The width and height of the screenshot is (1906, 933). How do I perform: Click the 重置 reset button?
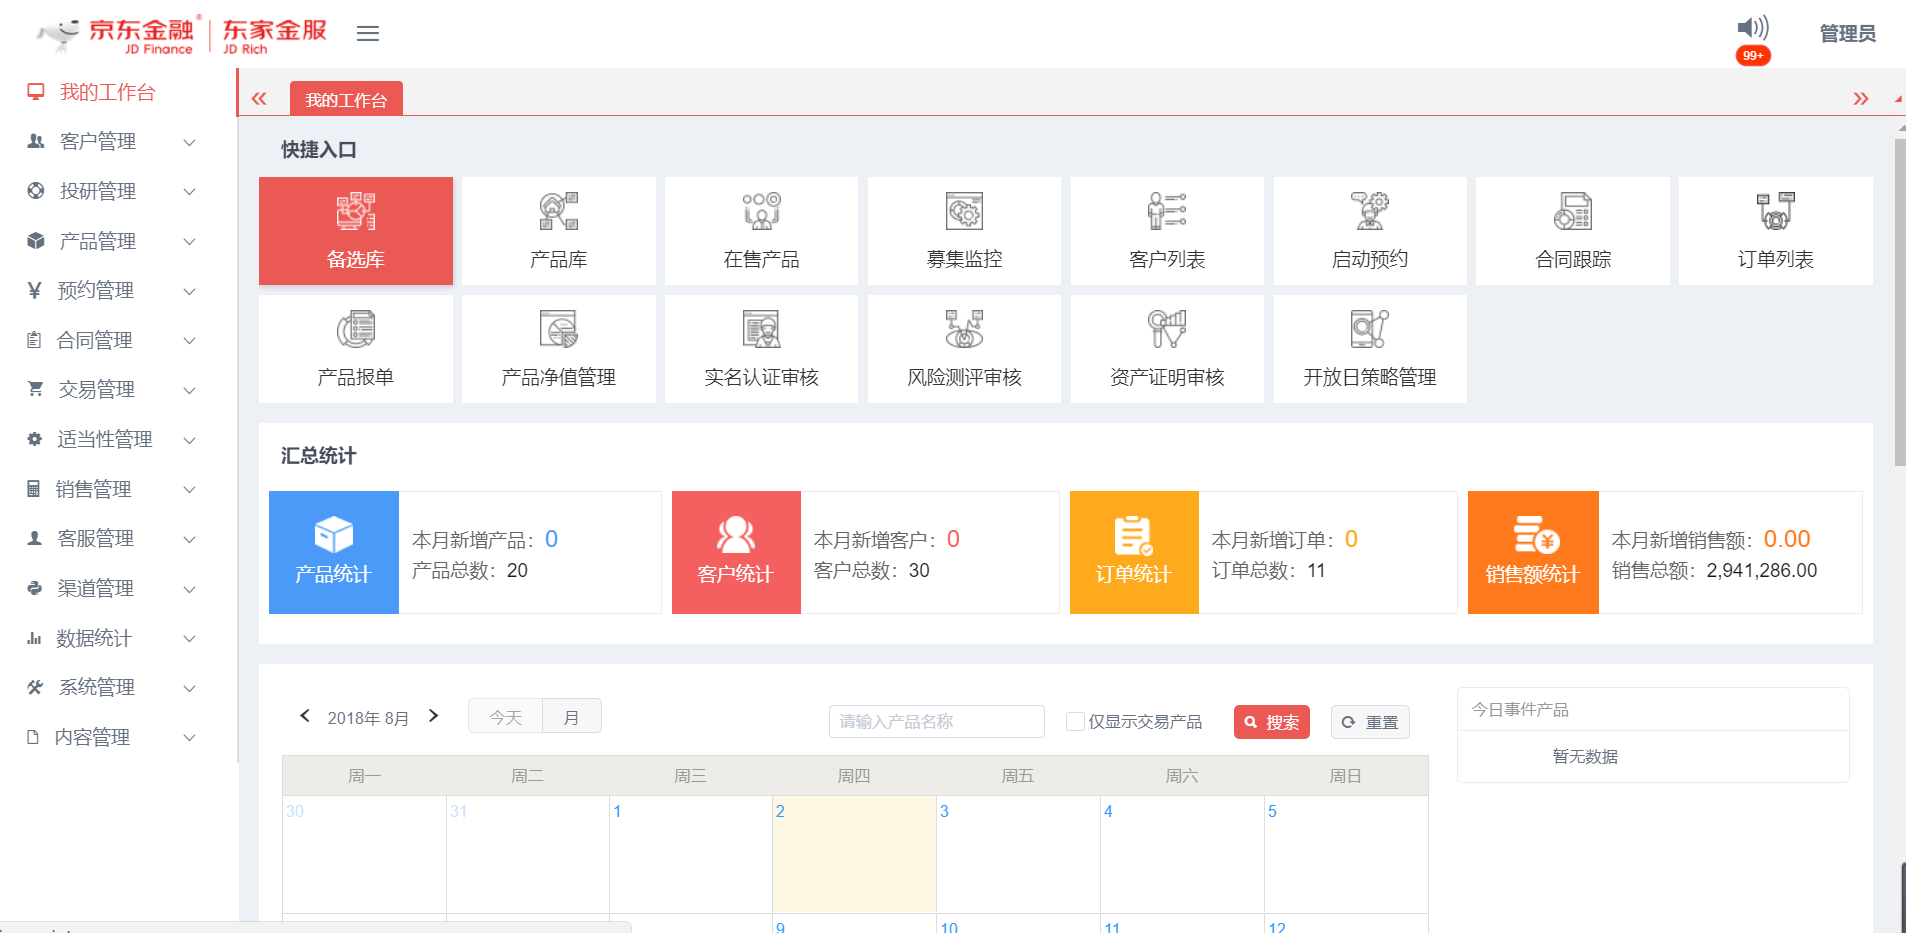coord(1370,722)
